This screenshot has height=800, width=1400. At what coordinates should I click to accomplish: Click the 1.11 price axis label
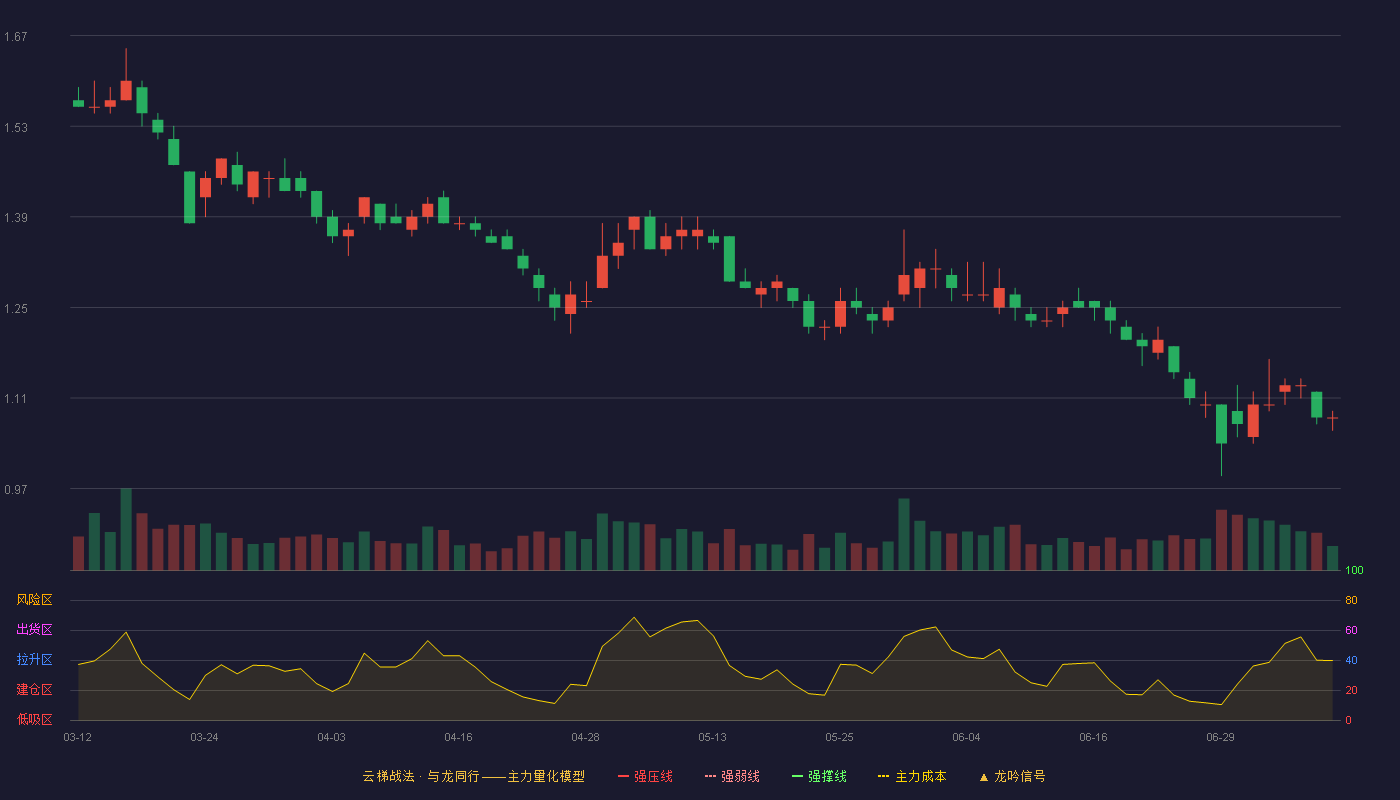click(x=16, y=399)
